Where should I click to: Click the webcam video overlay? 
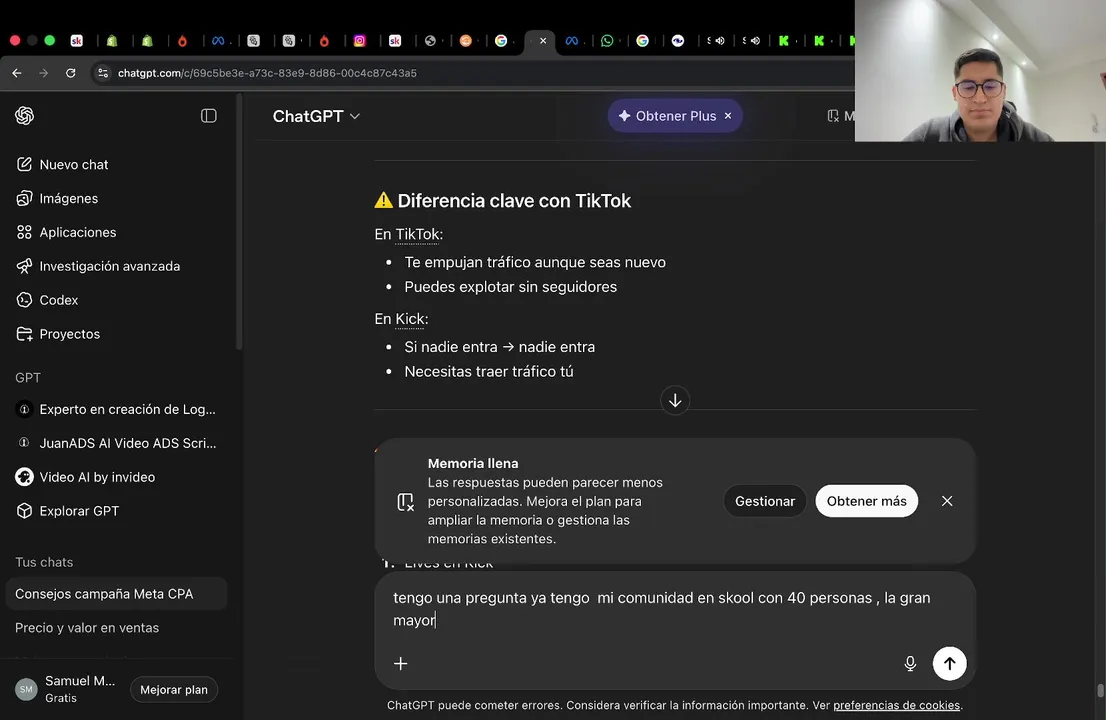click(x=980, y=71)
